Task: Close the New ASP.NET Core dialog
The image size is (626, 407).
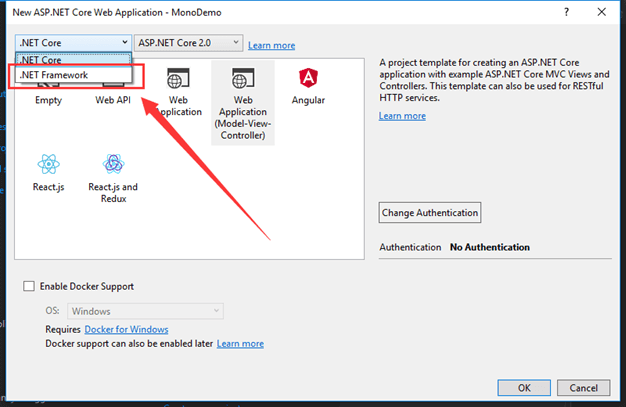Action: pyautogui.click(x=602, y=12)
